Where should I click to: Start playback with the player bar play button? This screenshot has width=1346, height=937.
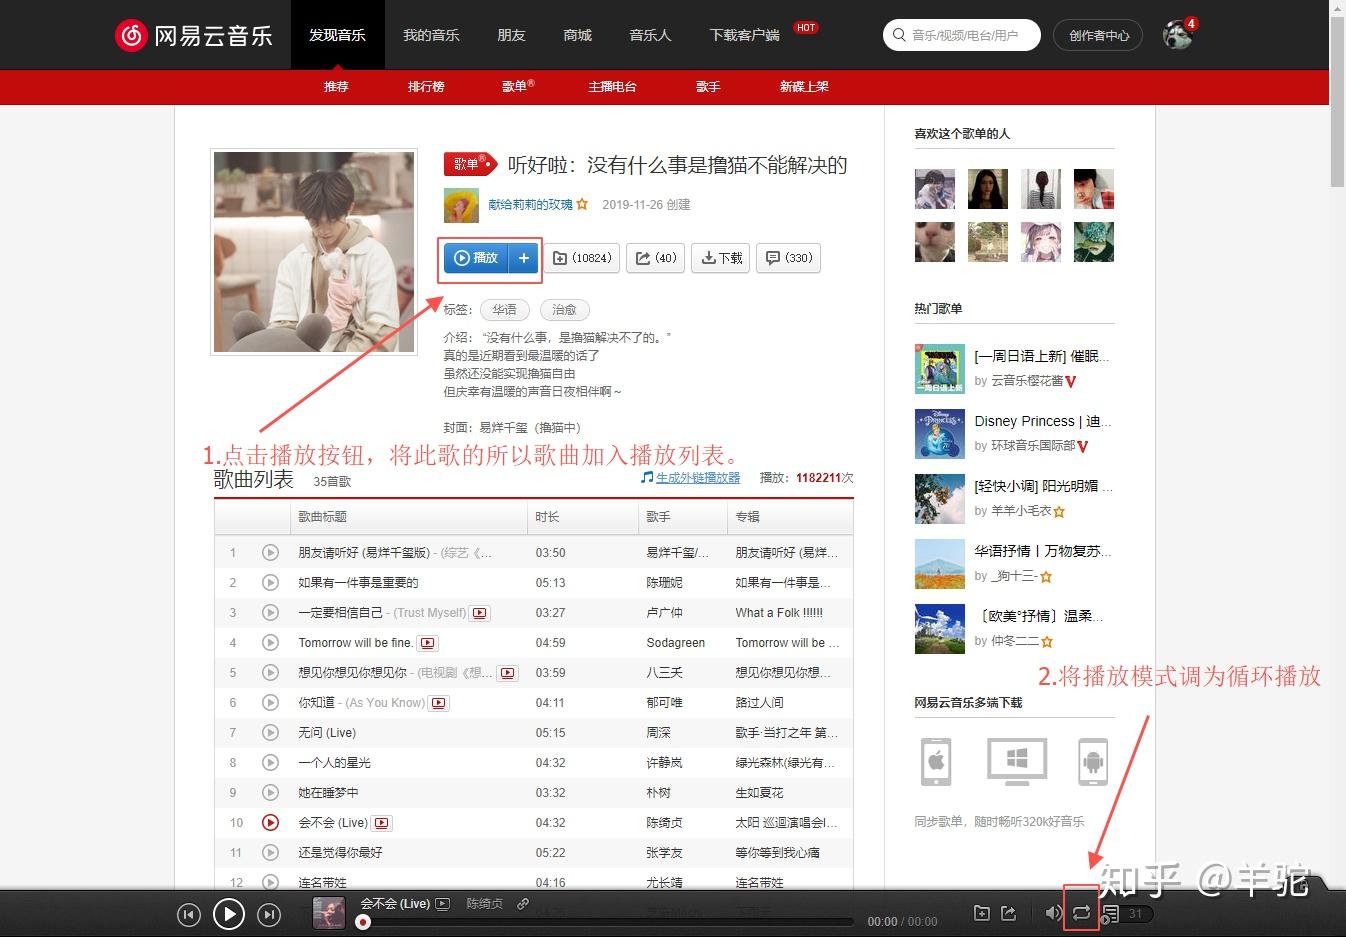[x=229, y=913]
